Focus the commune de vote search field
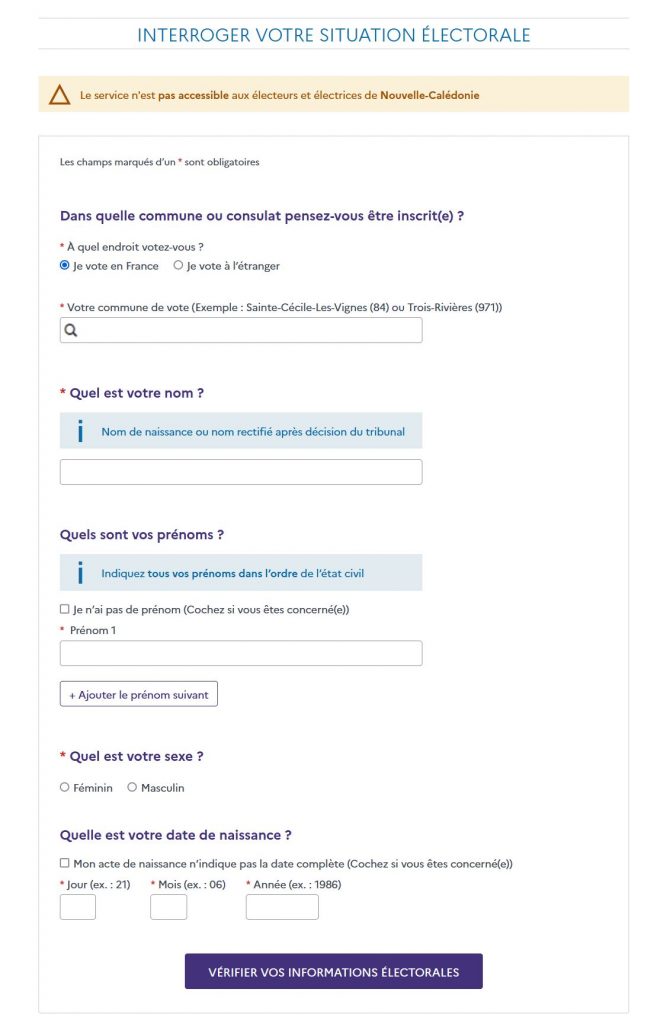 tap(250, 330)
